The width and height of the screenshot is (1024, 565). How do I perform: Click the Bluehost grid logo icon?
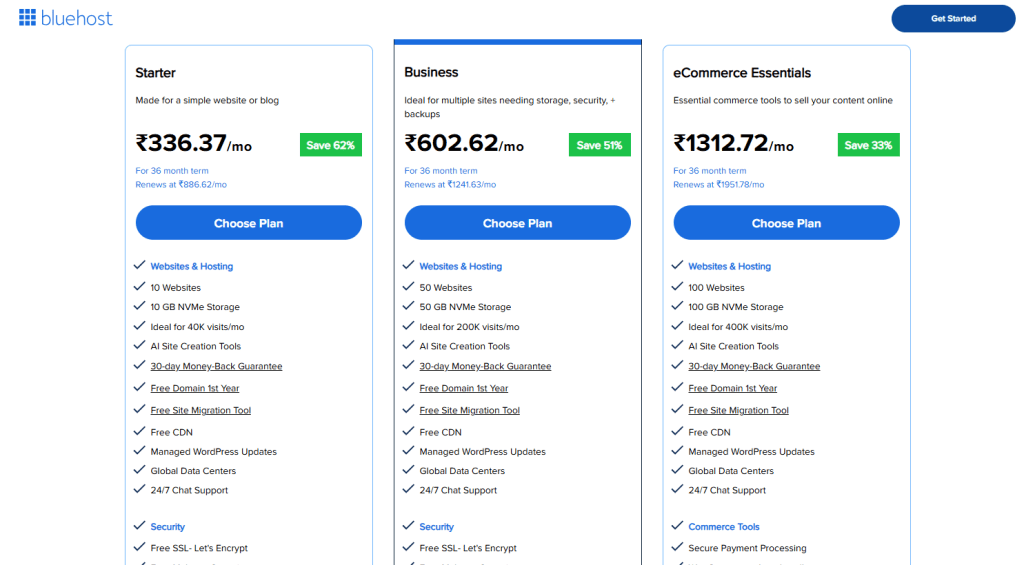tap(27, 17)
